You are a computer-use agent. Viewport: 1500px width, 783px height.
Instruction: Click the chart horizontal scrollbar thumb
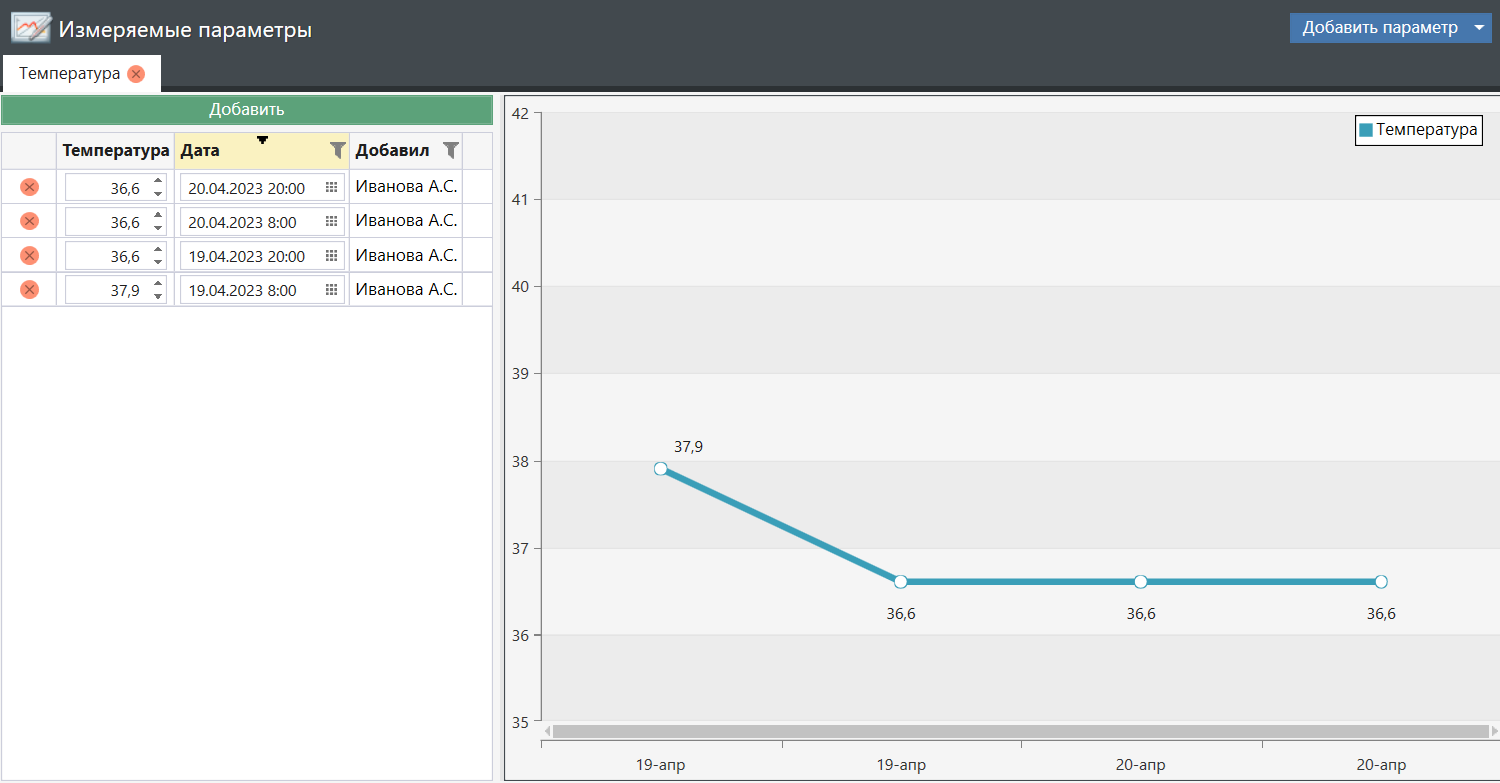click(1020, 731)
